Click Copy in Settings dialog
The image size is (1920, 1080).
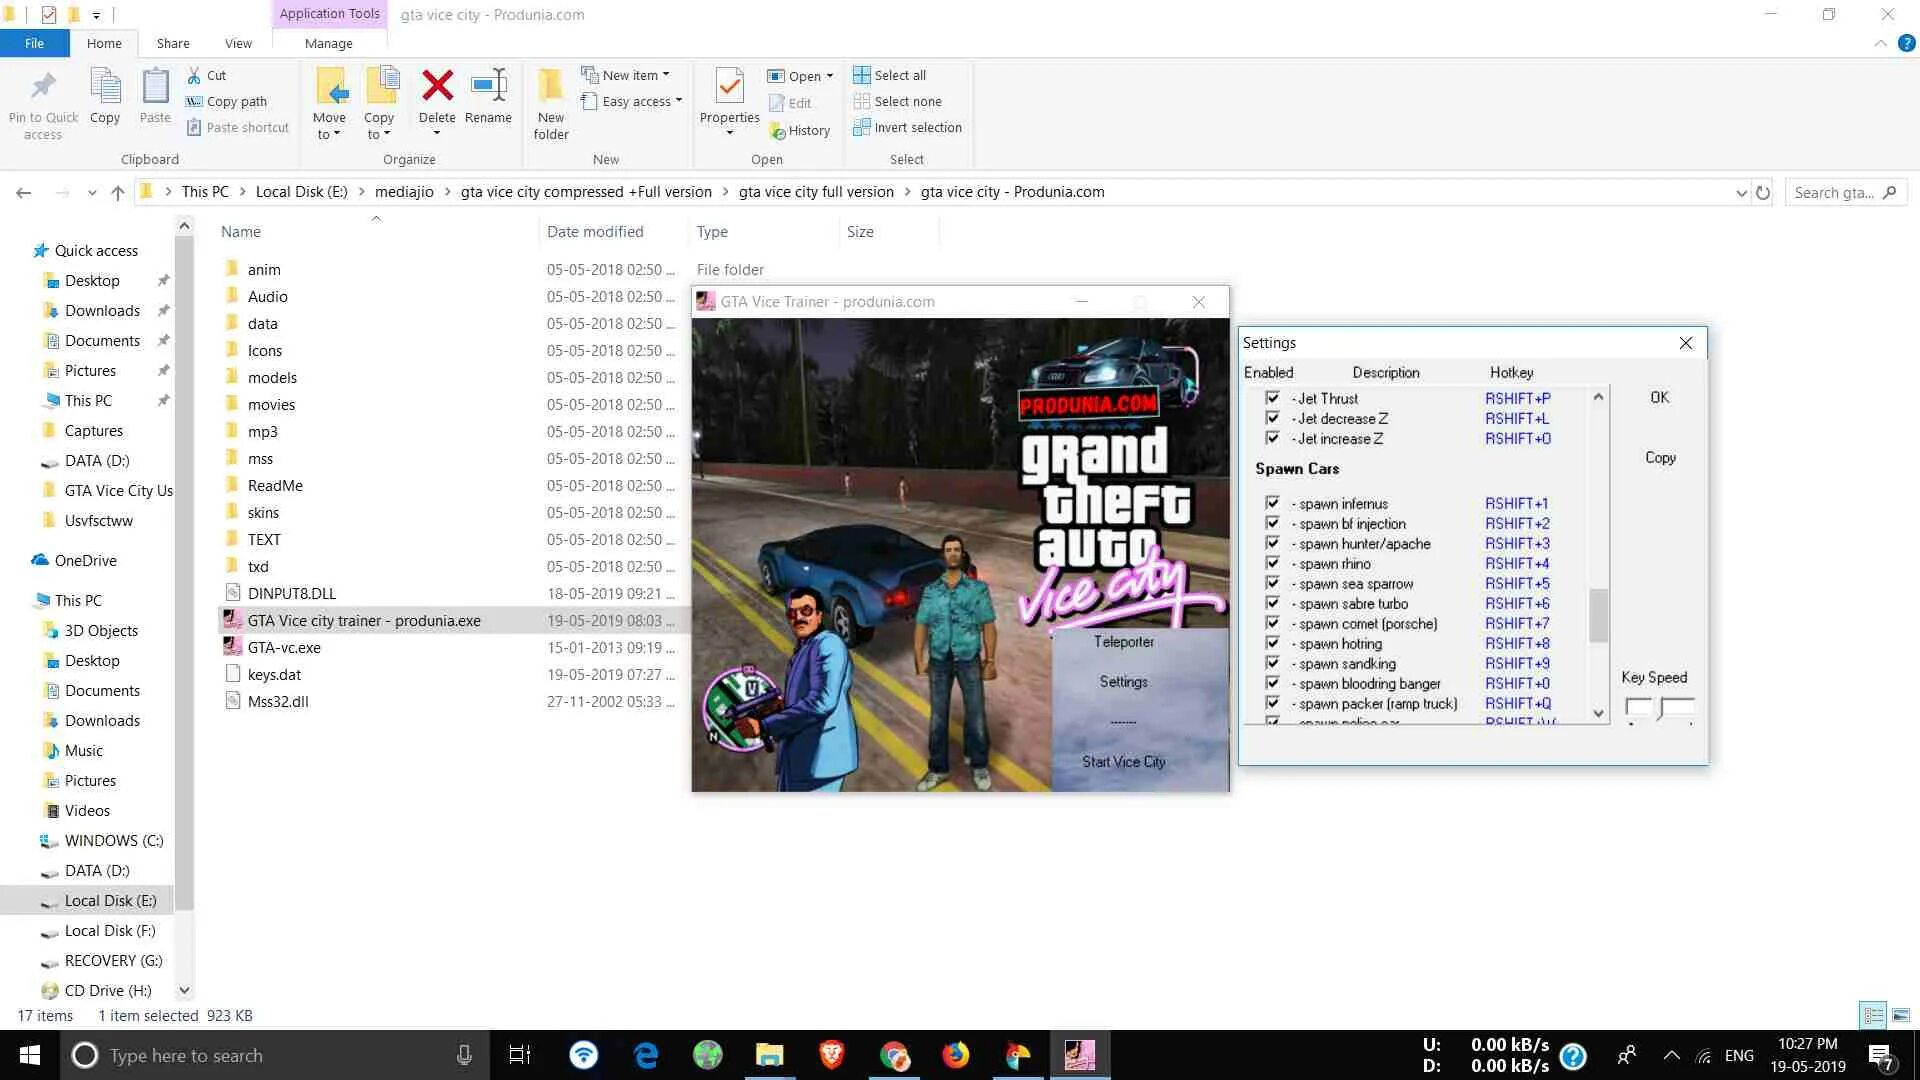click(x=1660, y=458)
